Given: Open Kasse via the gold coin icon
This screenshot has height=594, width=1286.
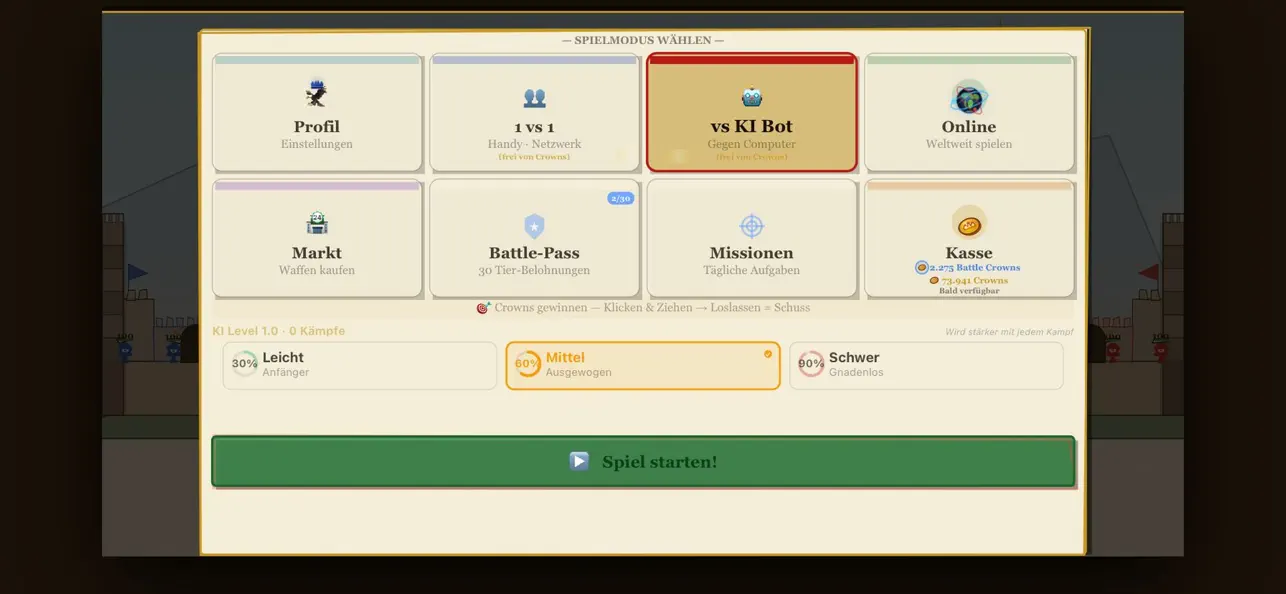Looking at the screenshot, I should pos(969,224).
